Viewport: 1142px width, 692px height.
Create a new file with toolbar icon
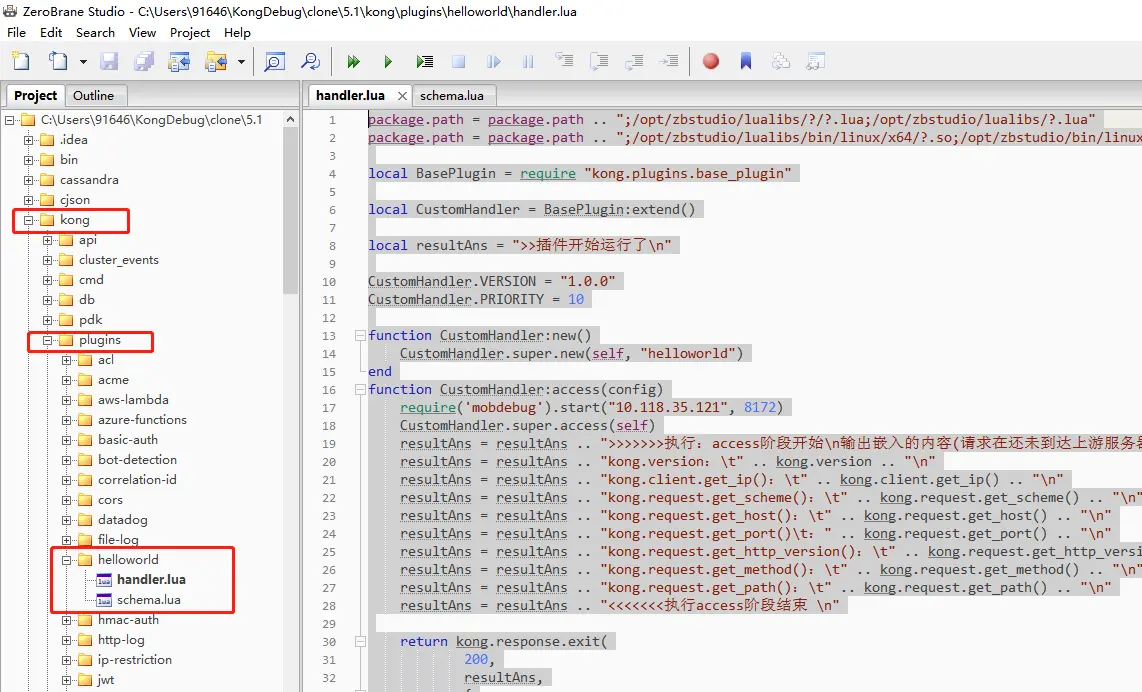pyautogui.click(x=22, y=62)
